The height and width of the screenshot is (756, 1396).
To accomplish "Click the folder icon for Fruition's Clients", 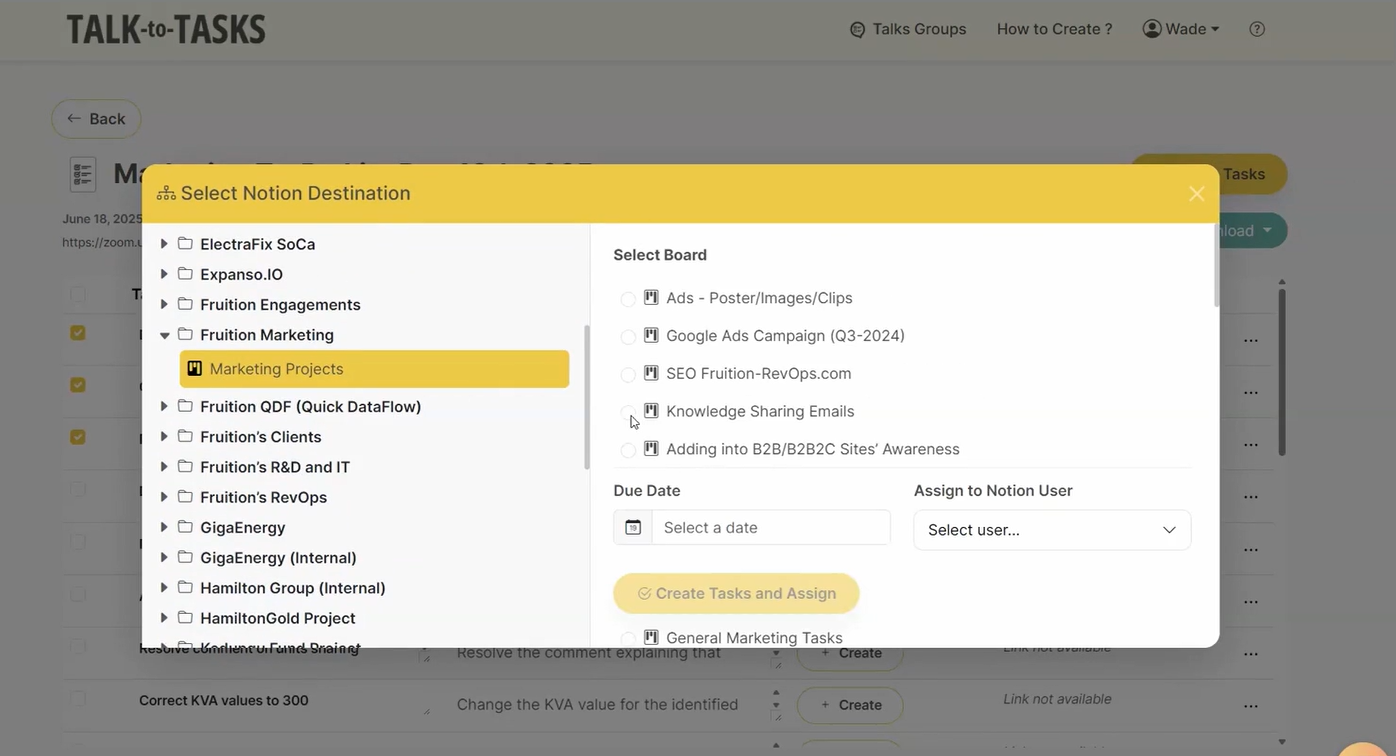I will click(x=185, y=436).
